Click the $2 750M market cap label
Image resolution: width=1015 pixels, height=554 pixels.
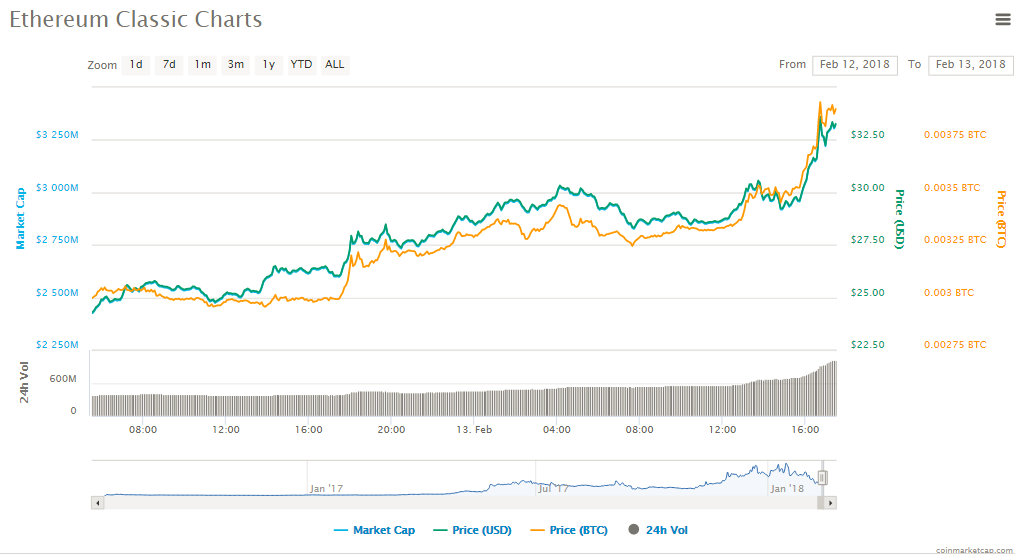57,239
